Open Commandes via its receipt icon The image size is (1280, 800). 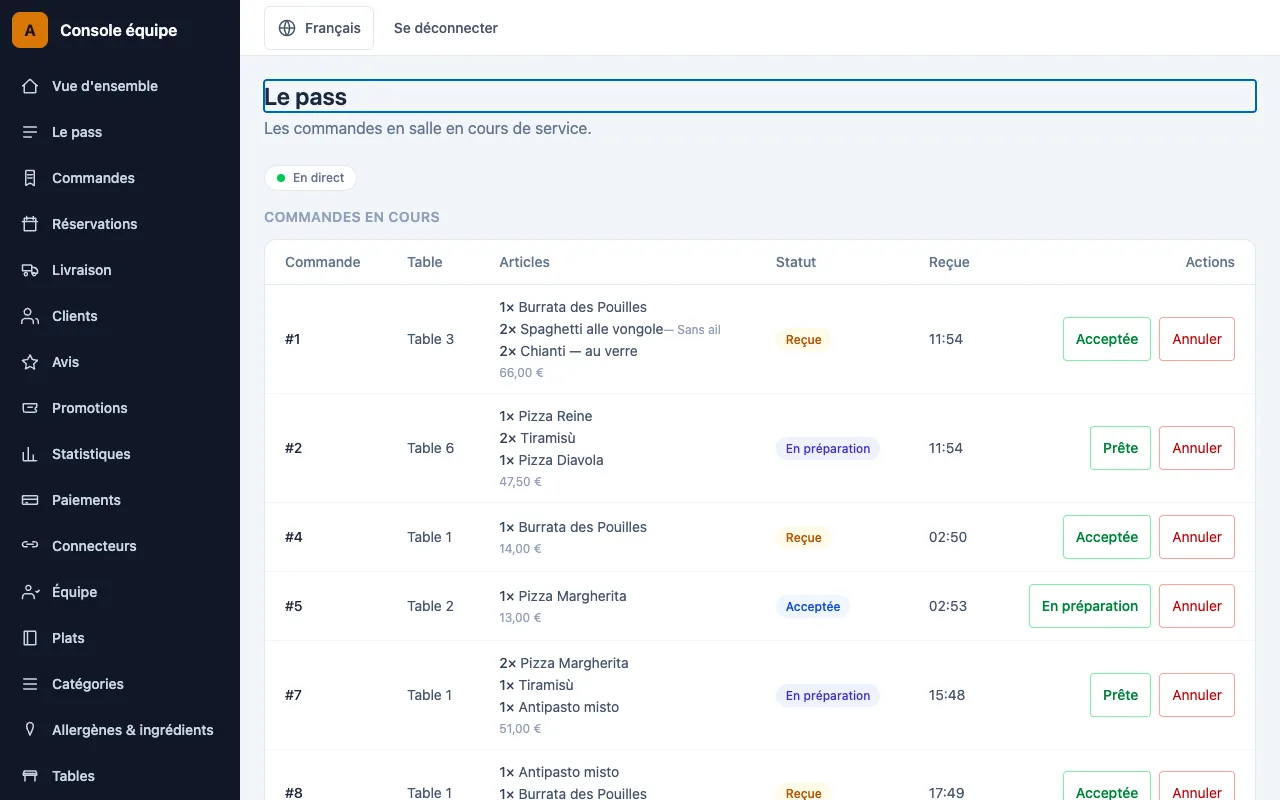tap(30, 178)
